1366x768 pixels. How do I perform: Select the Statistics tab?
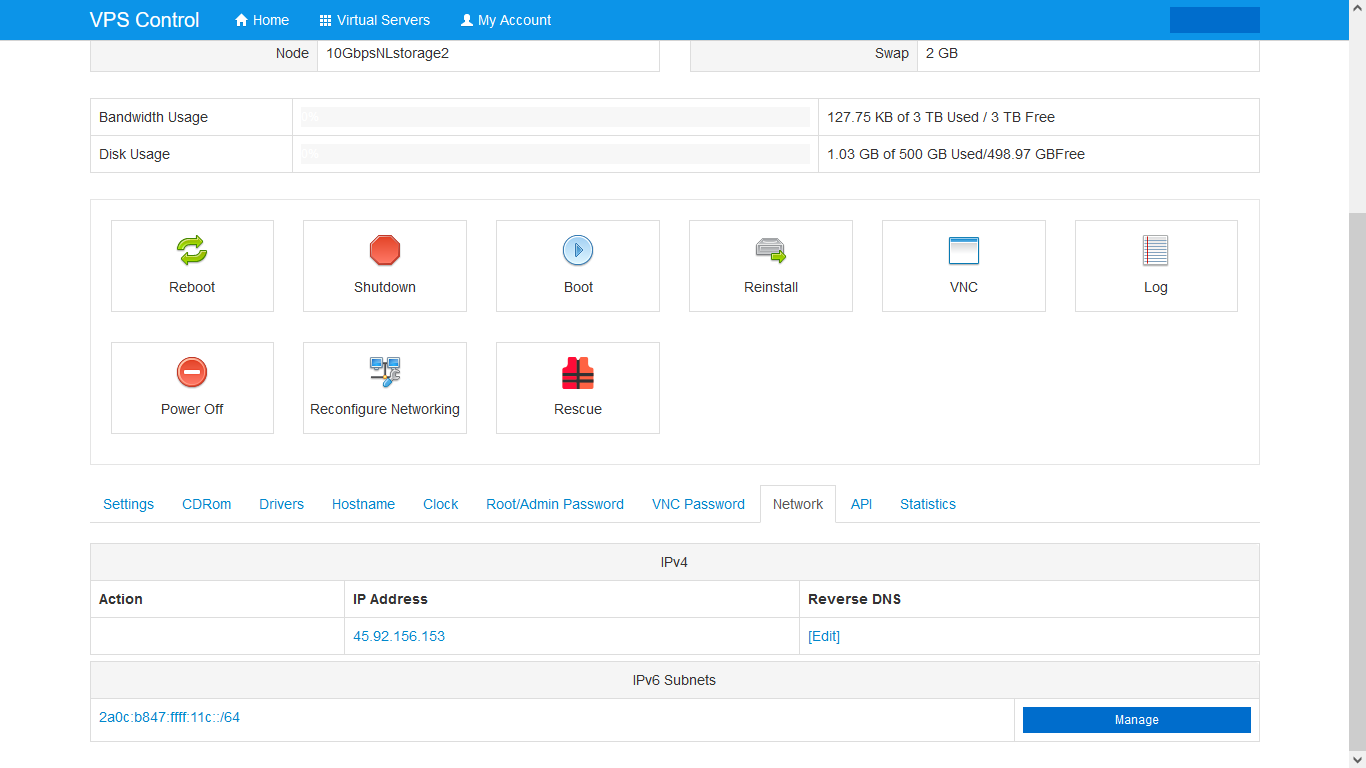[x=927, y=504]
